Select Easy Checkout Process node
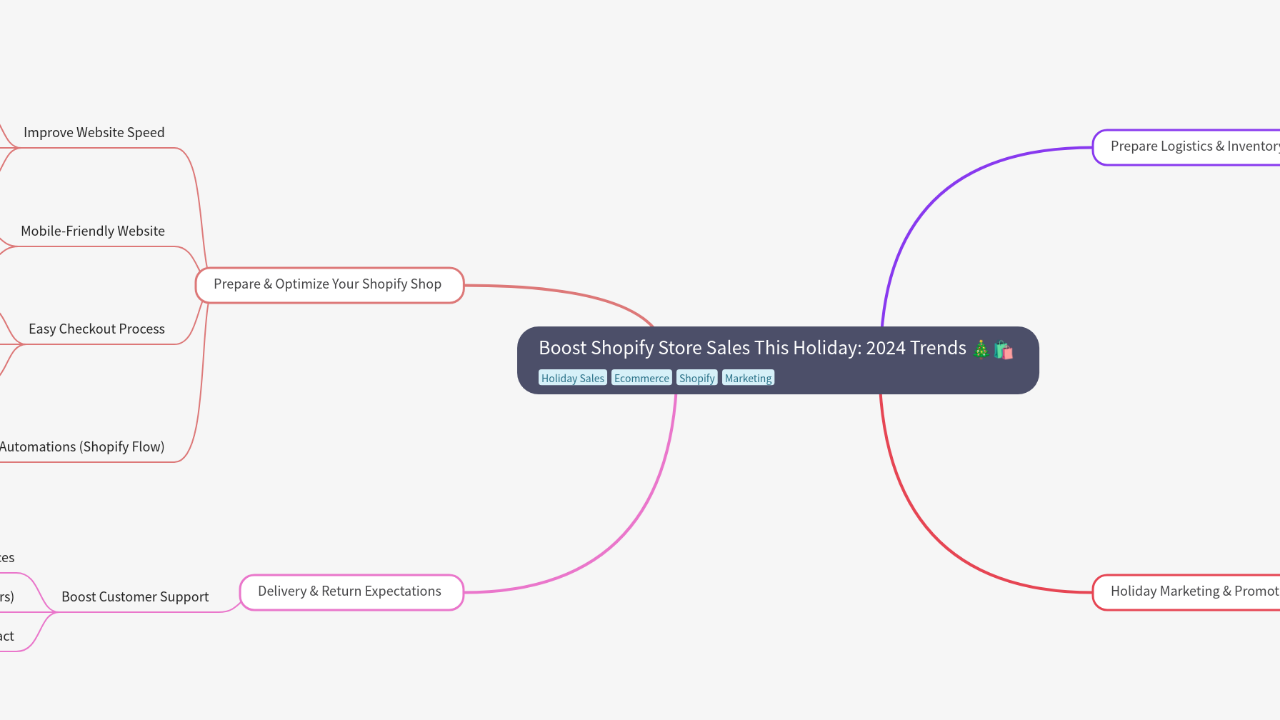The height and width of the screenshot is (720, 1280). (97, 329)
